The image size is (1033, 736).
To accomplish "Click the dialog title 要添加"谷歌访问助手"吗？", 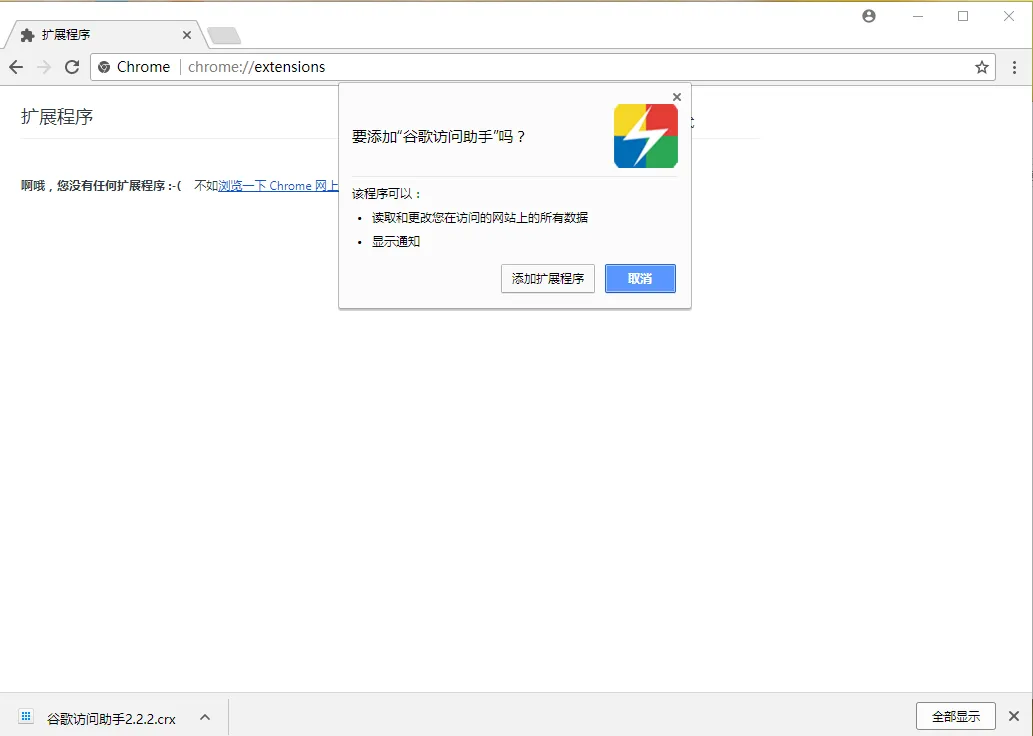I will click(x=439, y=136).
